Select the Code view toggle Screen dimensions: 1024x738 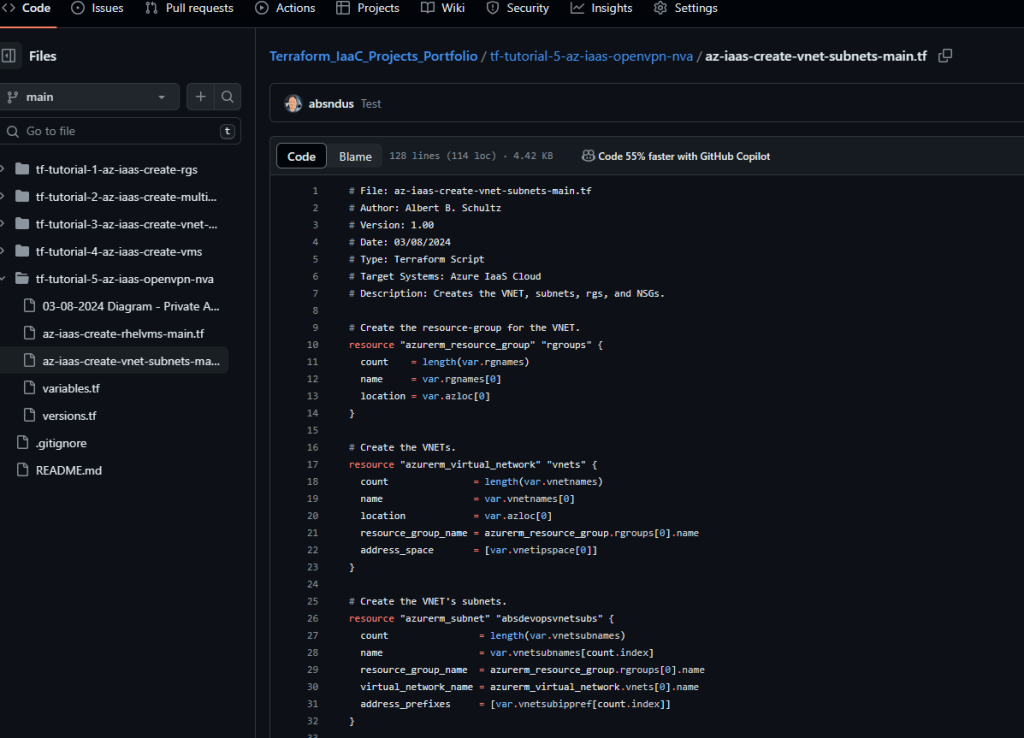click(301, 156)
